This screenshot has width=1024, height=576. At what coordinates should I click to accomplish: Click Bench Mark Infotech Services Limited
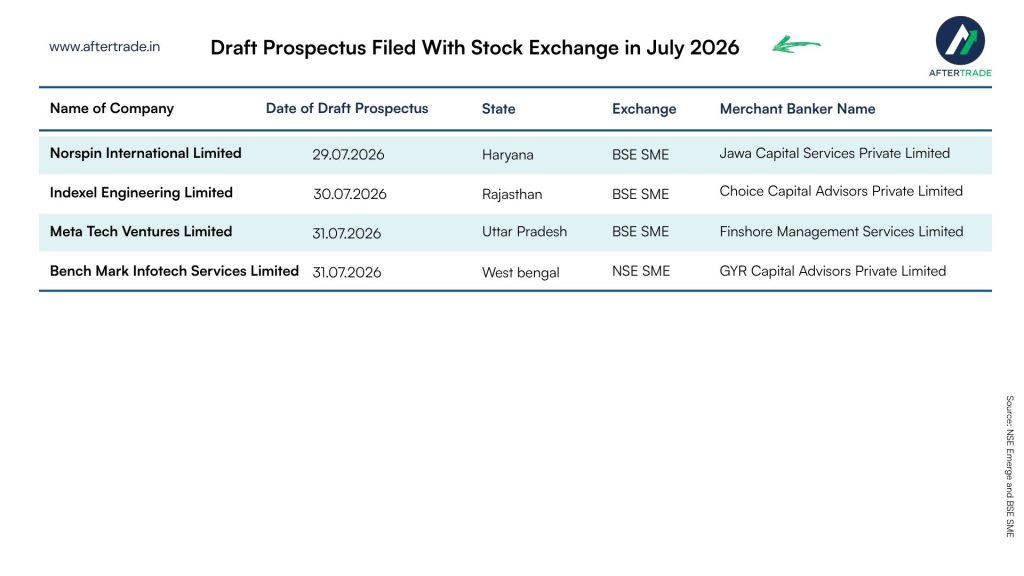(x=174, y=271)
